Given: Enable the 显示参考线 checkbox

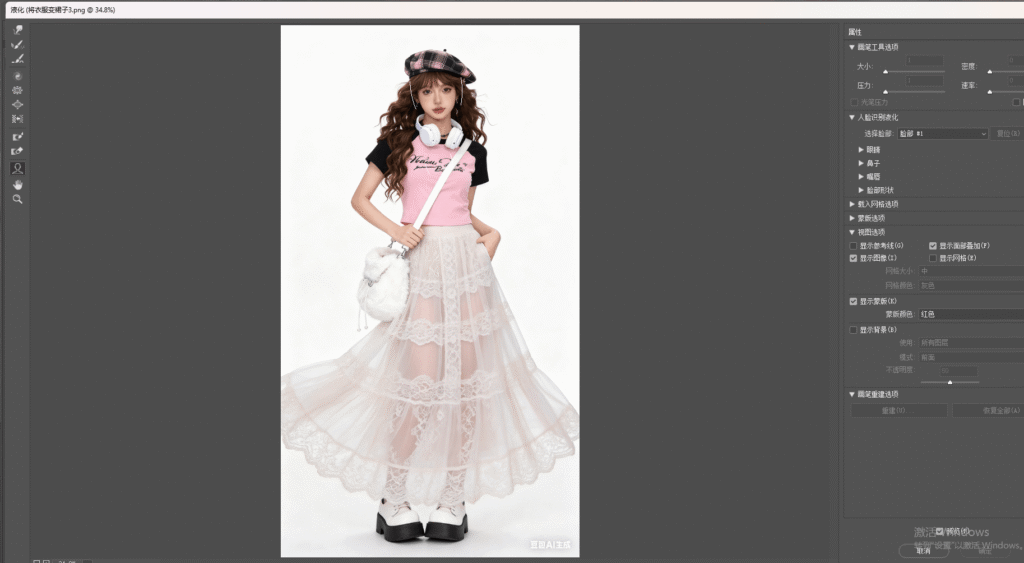Looking at the screenshot, I should click(853, 245).
